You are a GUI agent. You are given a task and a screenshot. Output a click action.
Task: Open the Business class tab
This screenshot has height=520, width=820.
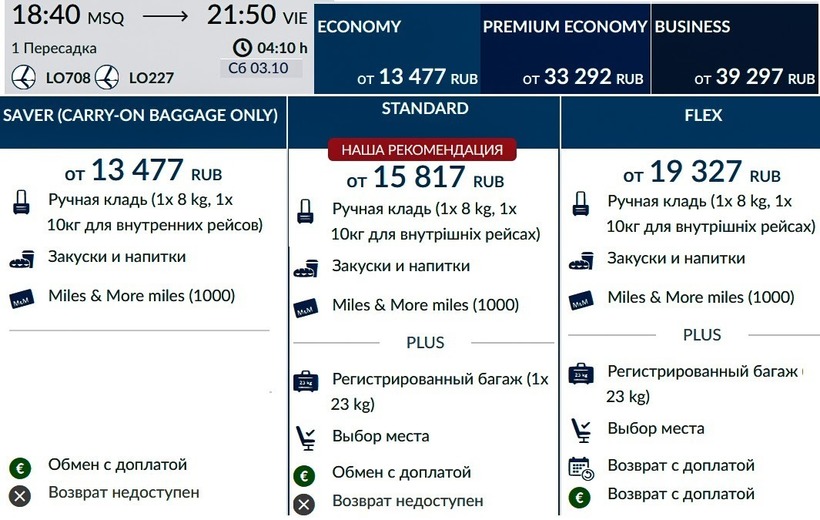[x=734, y=48]
